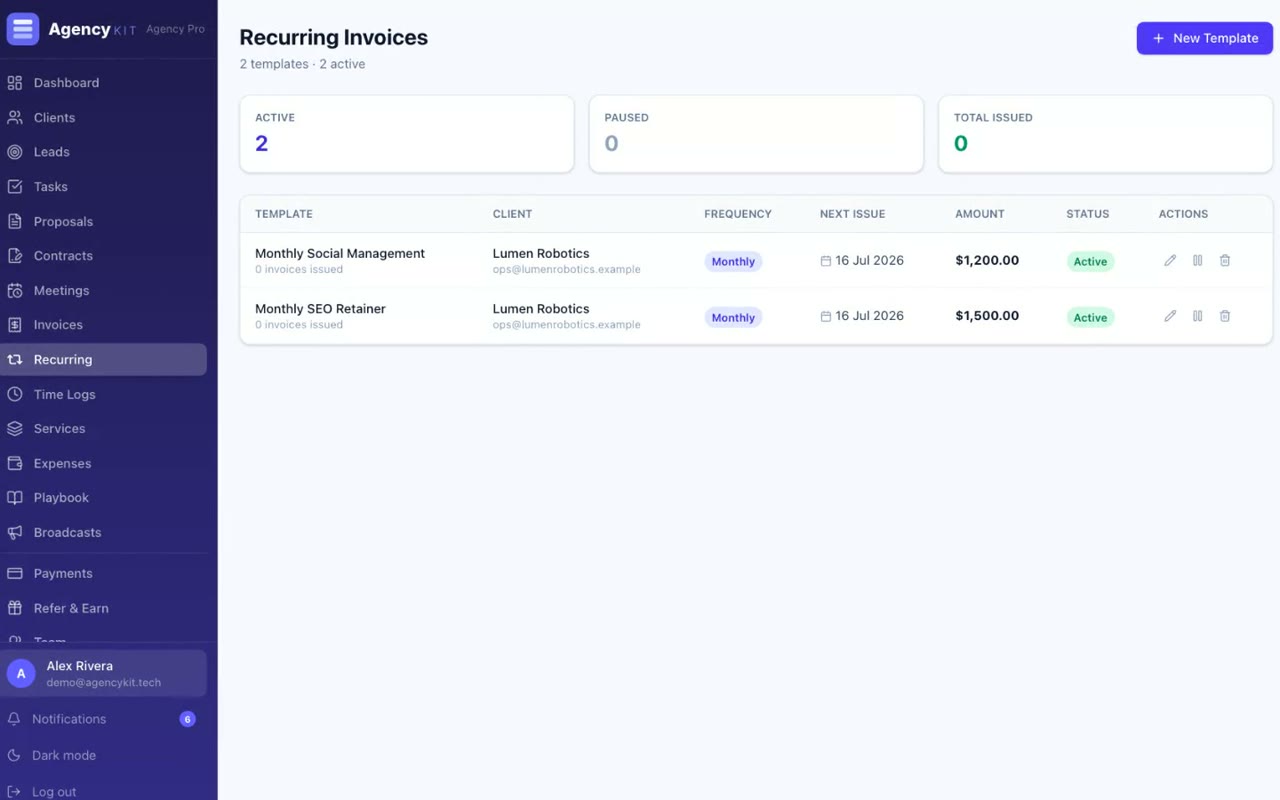Edit the Monthly SEO Retainer template
This screenshot has height=800, width=1280.
click(1170, 316)
